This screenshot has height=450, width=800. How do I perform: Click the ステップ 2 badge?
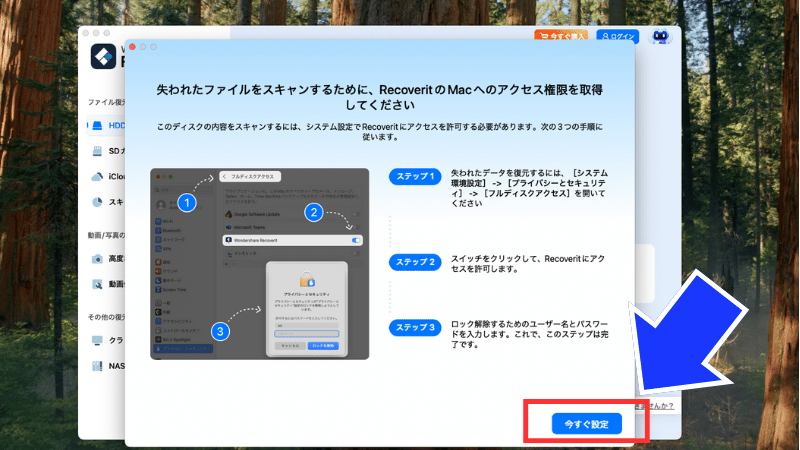point(415,262)
